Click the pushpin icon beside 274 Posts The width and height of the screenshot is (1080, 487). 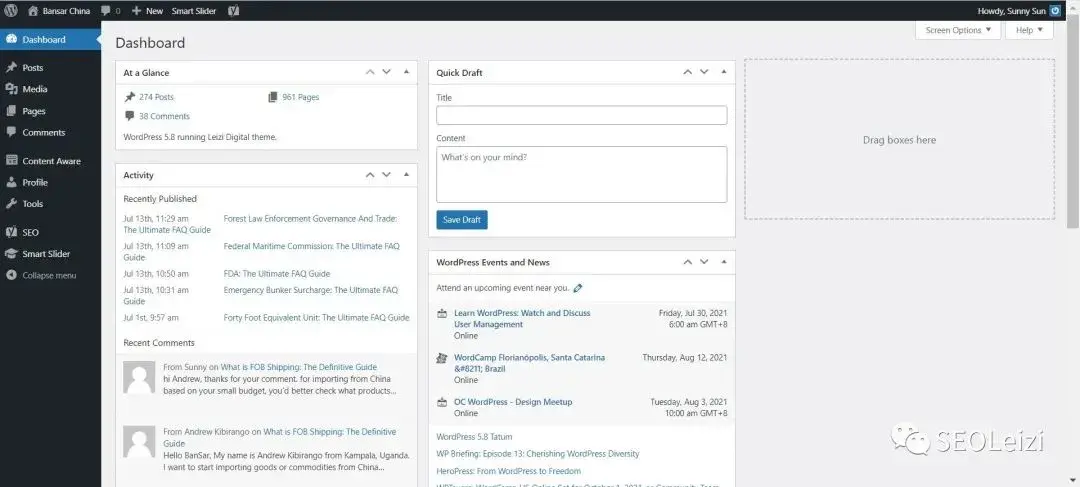click(129, 97)
